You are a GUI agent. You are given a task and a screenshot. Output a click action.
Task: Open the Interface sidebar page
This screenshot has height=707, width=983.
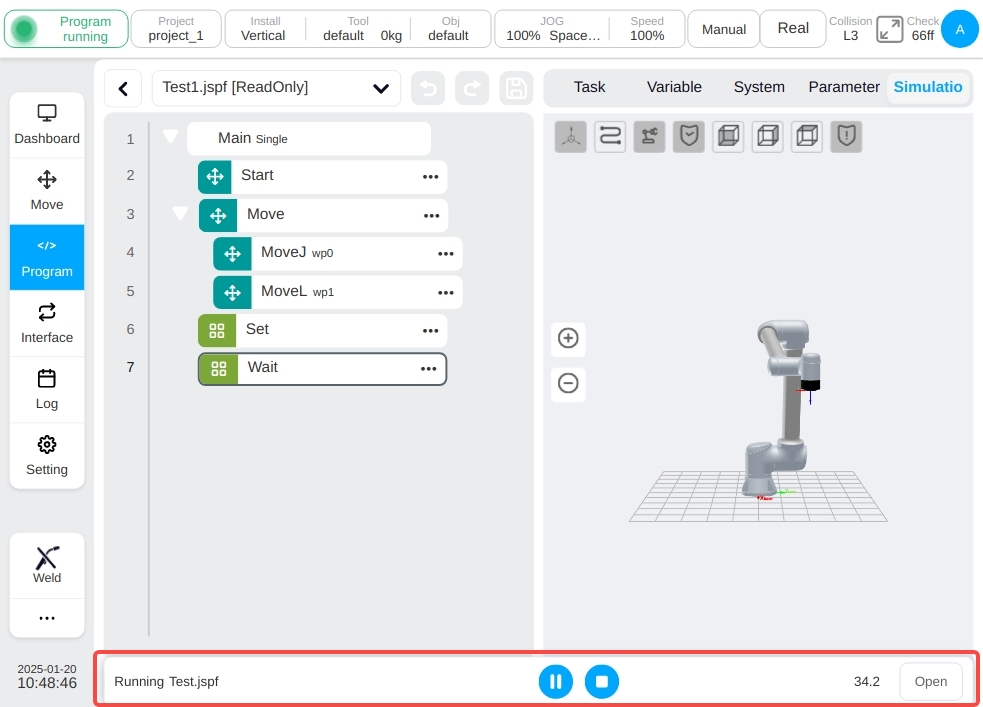47,323
